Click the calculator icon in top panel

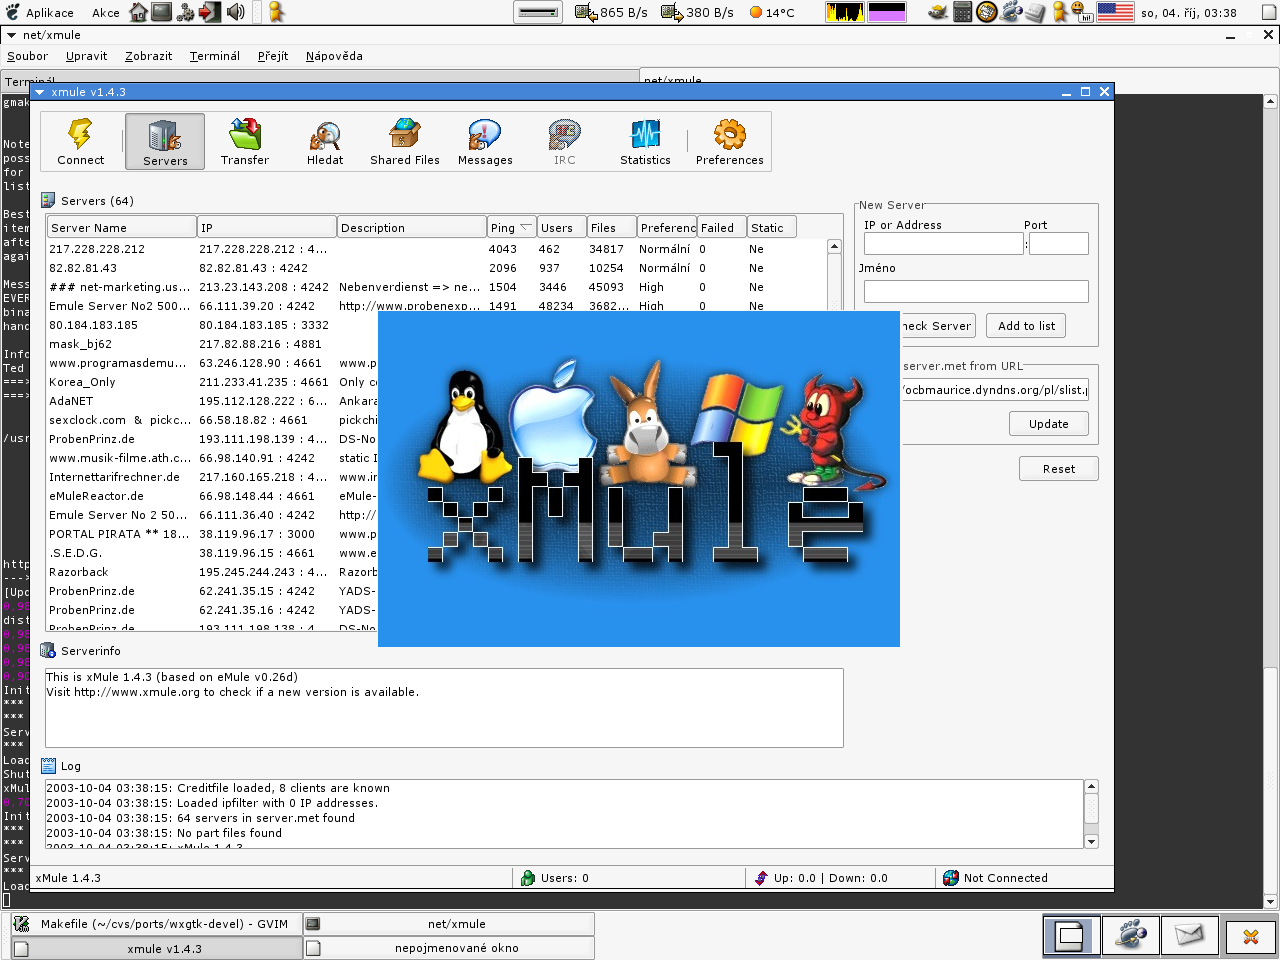coord(962,12)
